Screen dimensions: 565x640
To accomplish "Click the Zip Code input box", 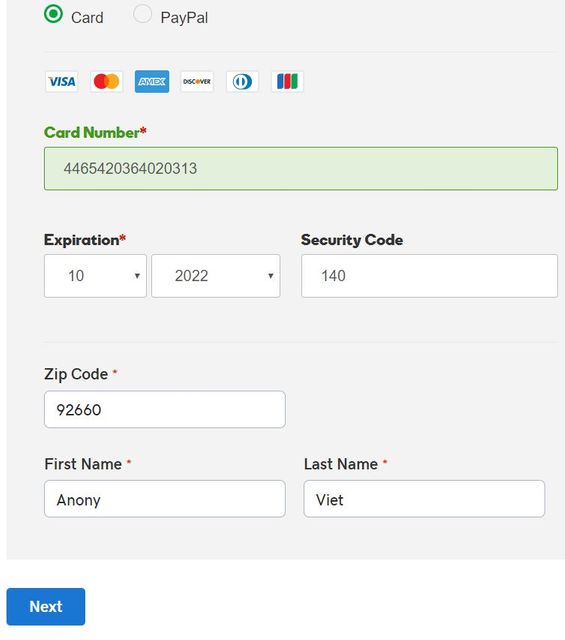I will pos(165,409).
